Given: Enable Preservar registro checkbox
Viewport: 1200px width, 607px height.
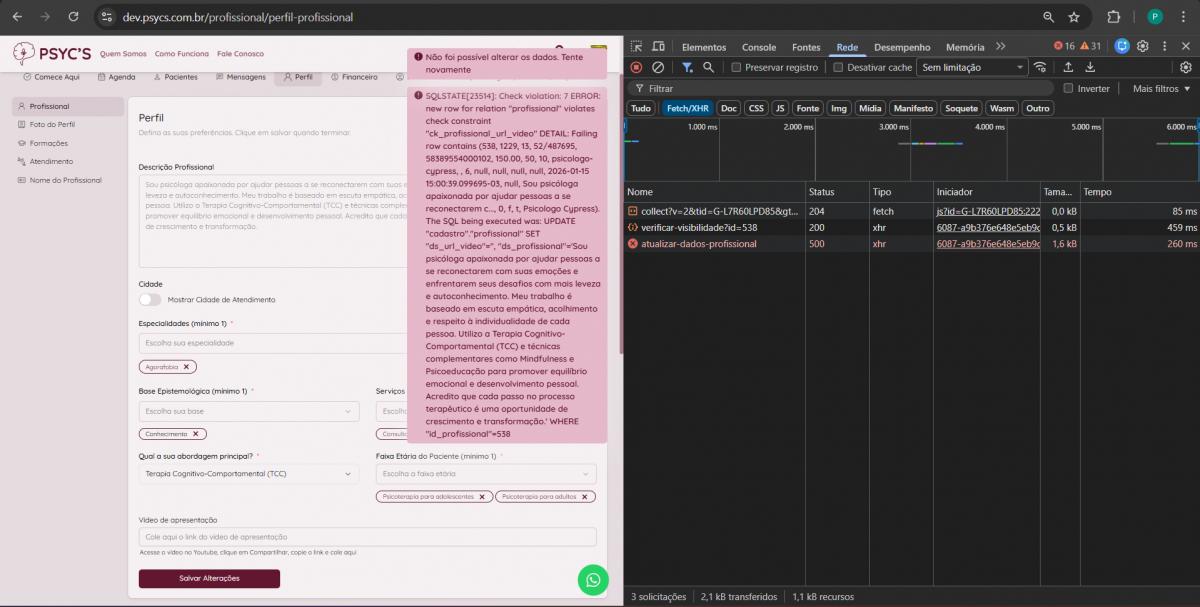Looking at the screenshot, I should pyautogui.click(x=737, y=67).
